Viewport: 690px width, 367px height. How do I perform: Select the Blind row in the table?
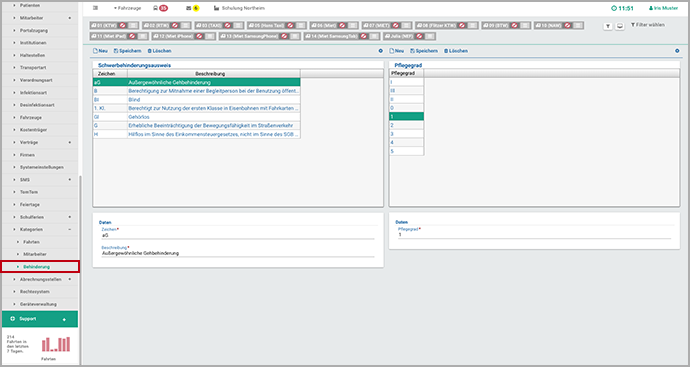[196, 100]
